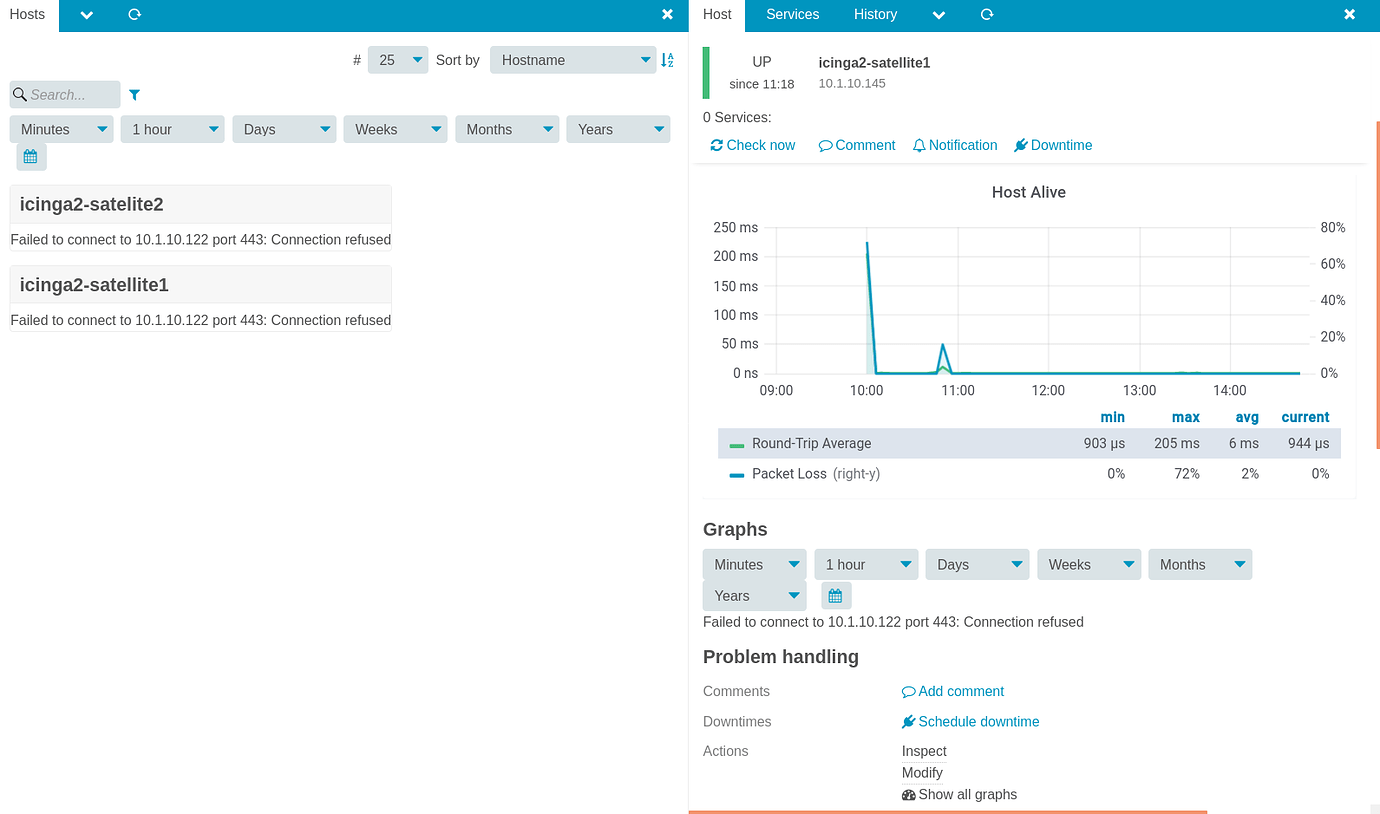Open the Sort by Hostname dropdown
This screenshot has width=1380, height=814.
pos(573,60)
